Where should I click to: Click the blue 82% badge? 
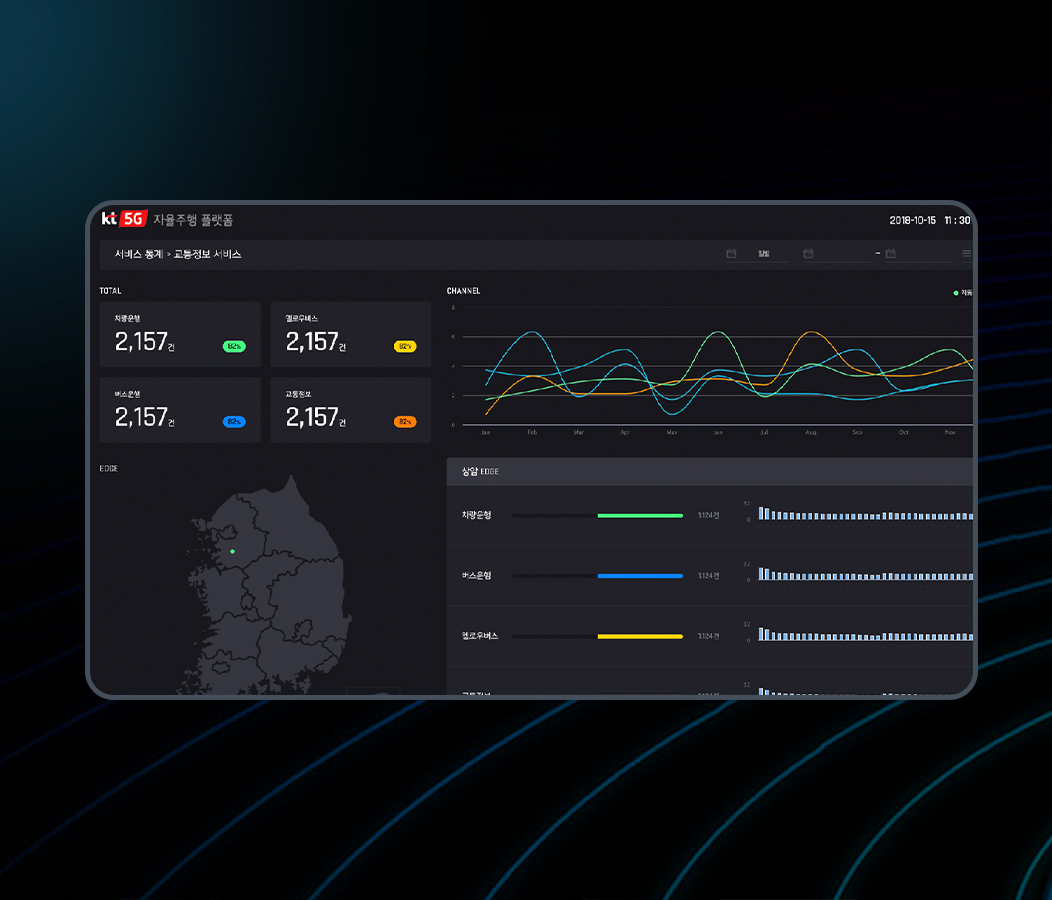click(234, 421)
